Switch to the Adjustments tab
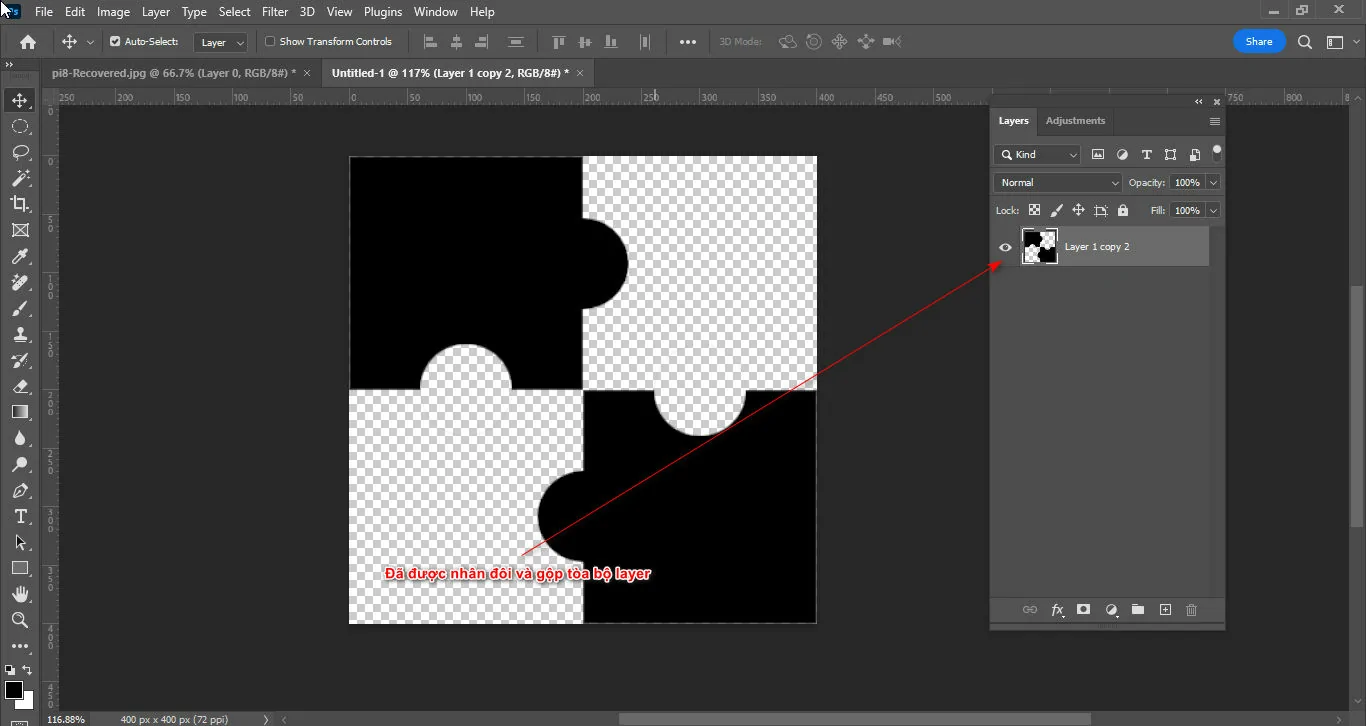The height and width of the screenshot is (726, 1366). point(1075,120)
